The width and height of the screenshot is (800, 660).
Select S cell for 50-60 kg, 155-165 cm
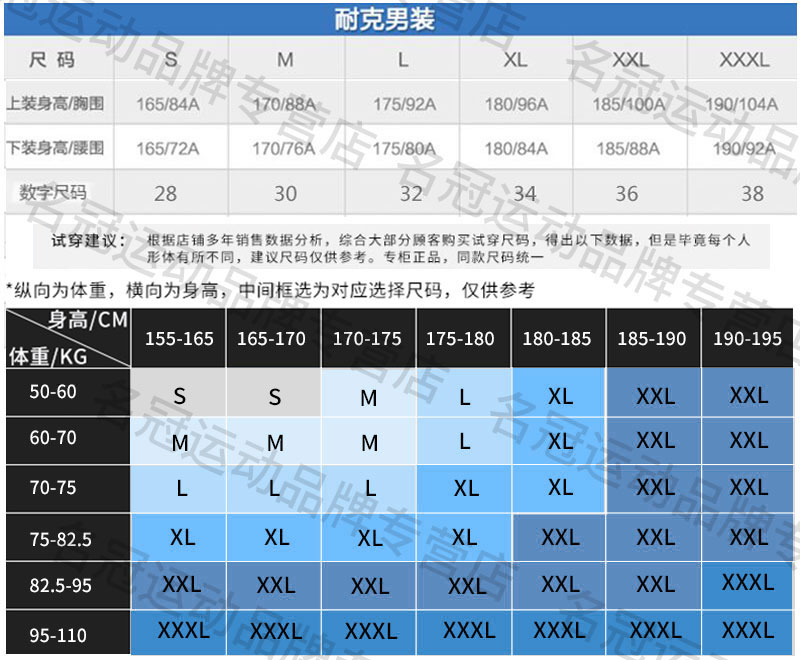(179, 393)
